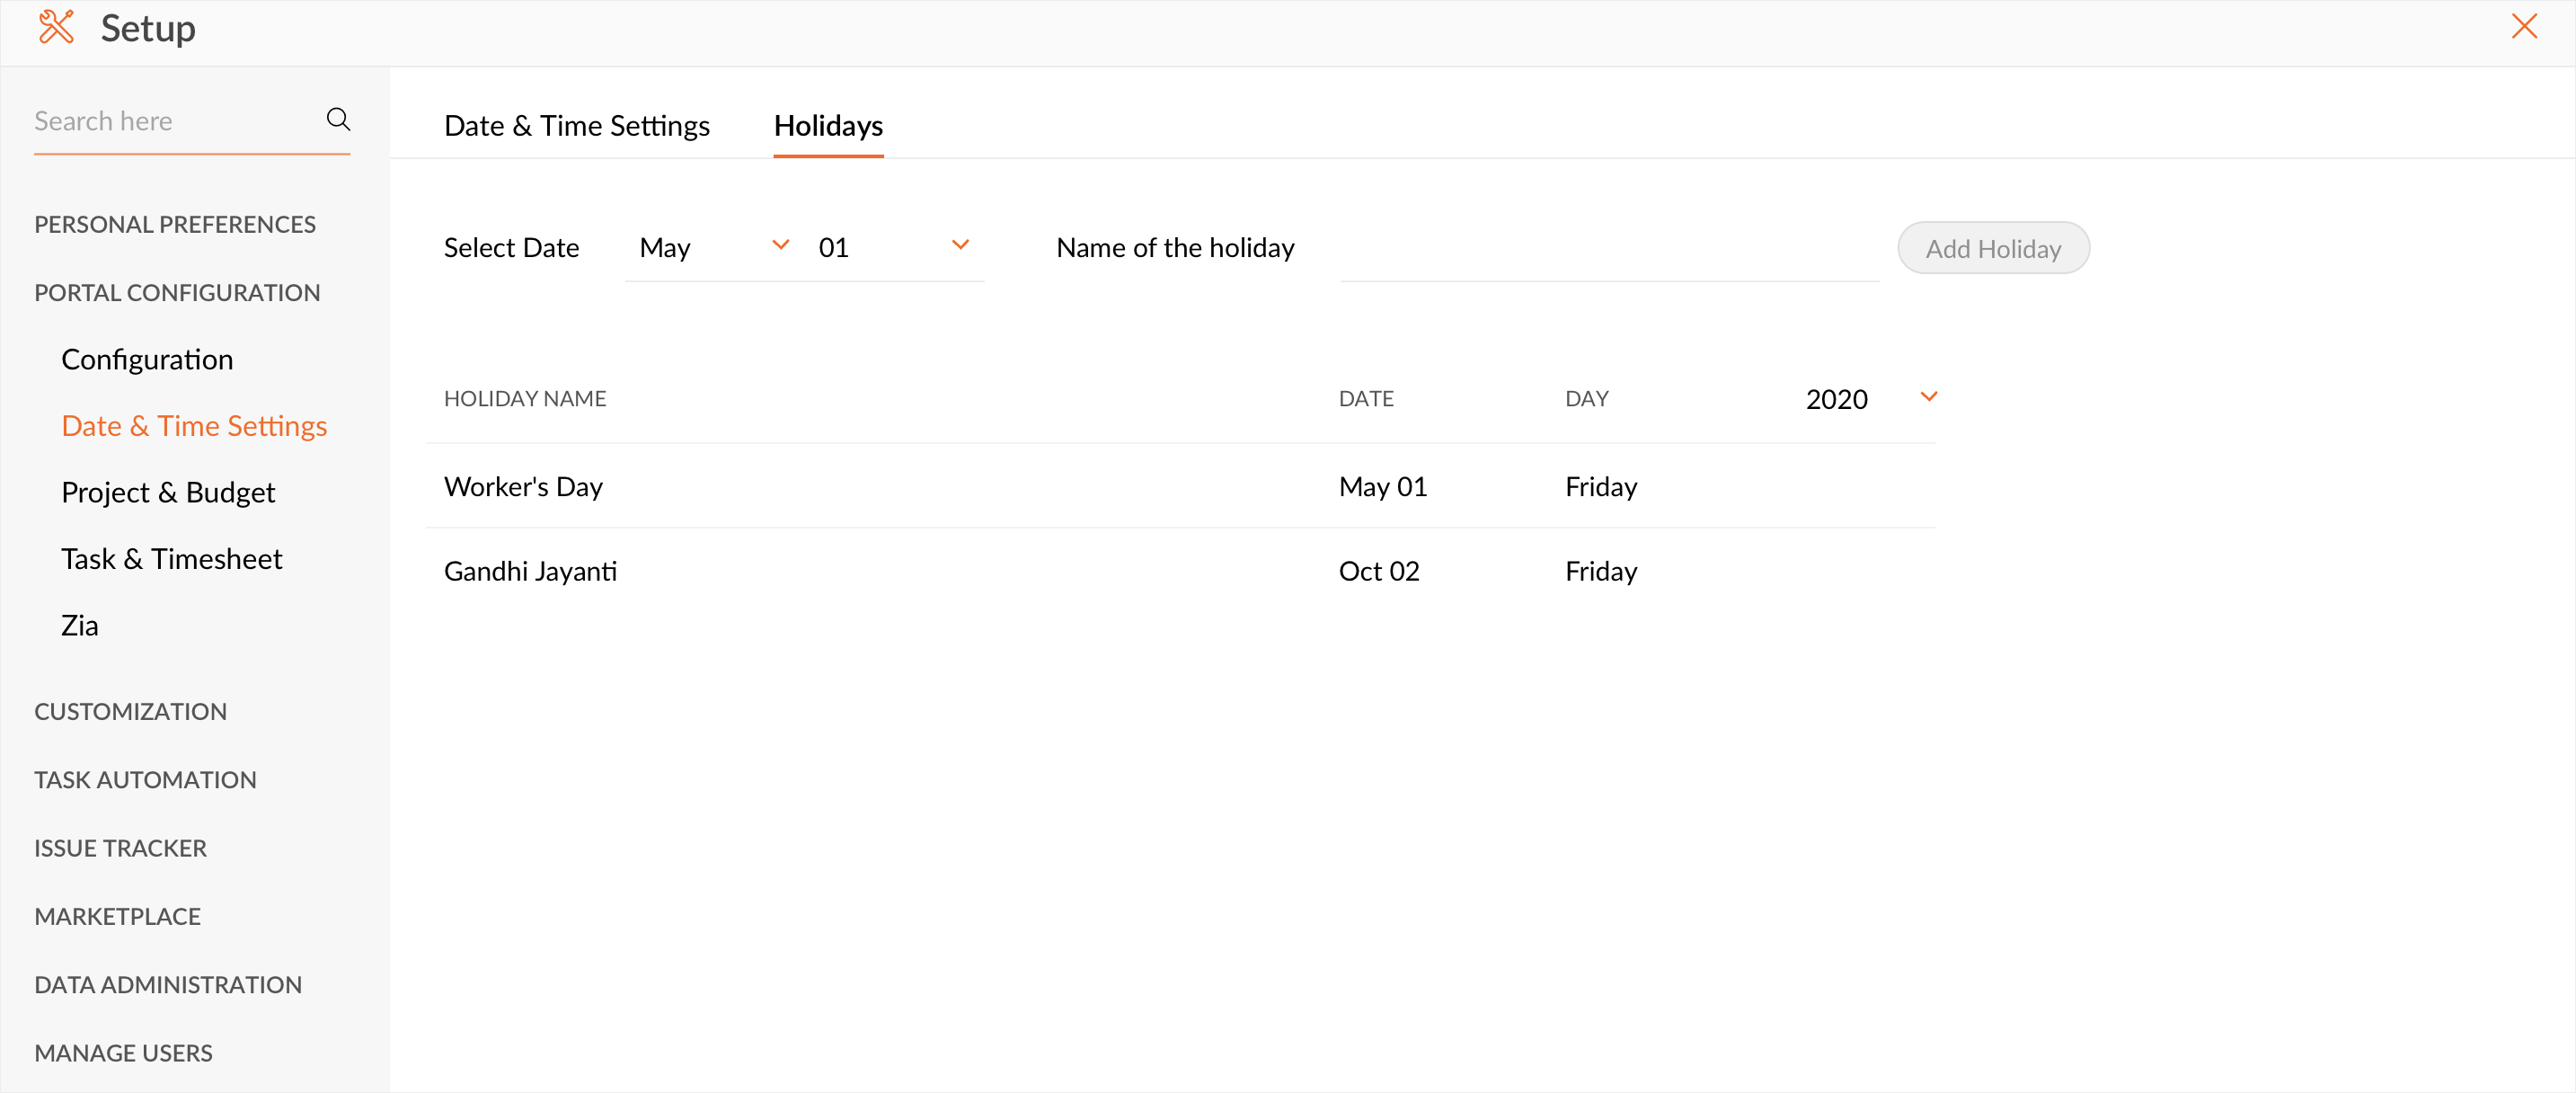Select Project & Budget settings

tap(168, 492)
